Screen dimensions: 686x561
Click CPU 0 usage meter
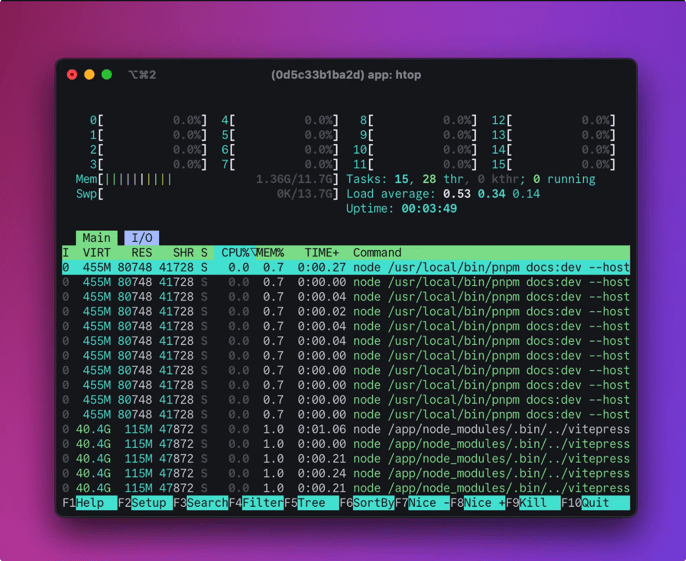tap(148, 120)
